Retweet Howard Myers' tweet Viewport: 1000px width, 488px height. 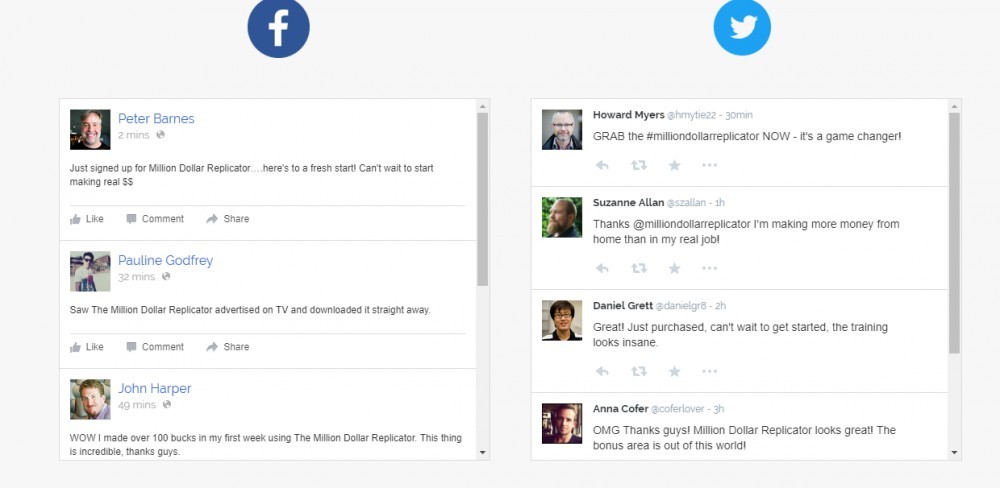(x=638, y=165)
